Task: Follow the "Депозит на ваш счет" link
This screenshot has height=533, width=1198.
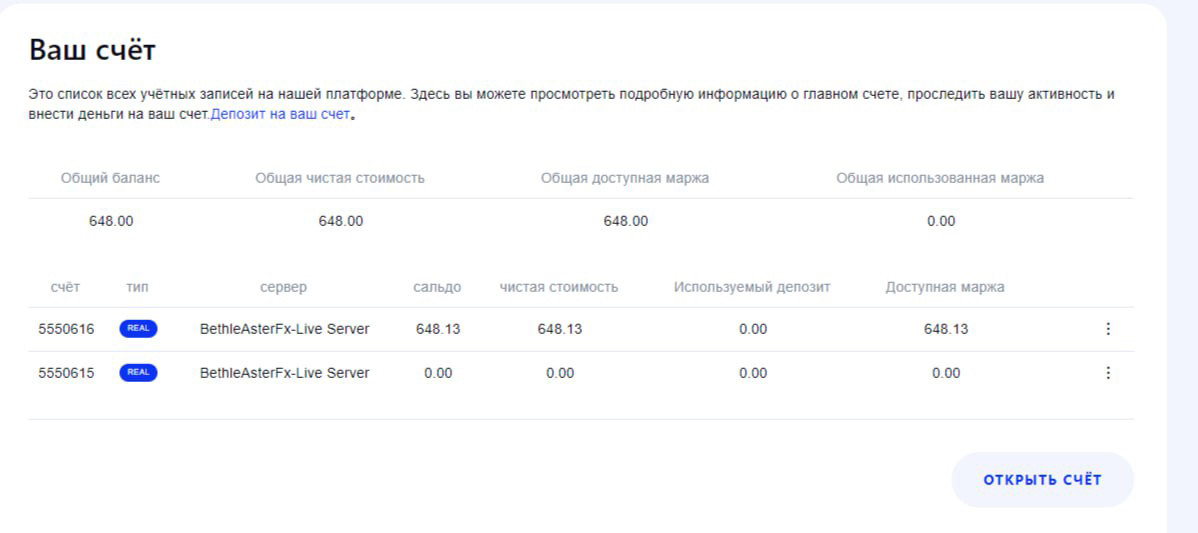Action: click(280, 115)
